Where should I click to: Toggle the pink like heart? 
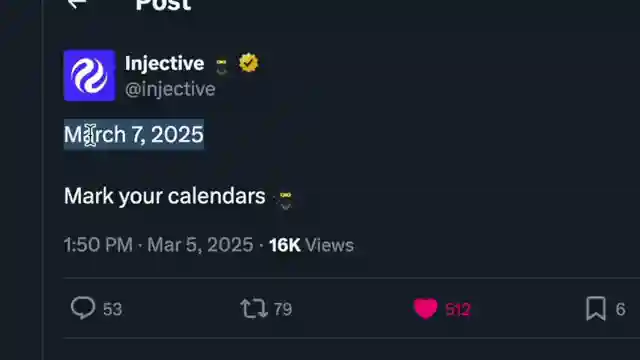[x=426, y=309]
